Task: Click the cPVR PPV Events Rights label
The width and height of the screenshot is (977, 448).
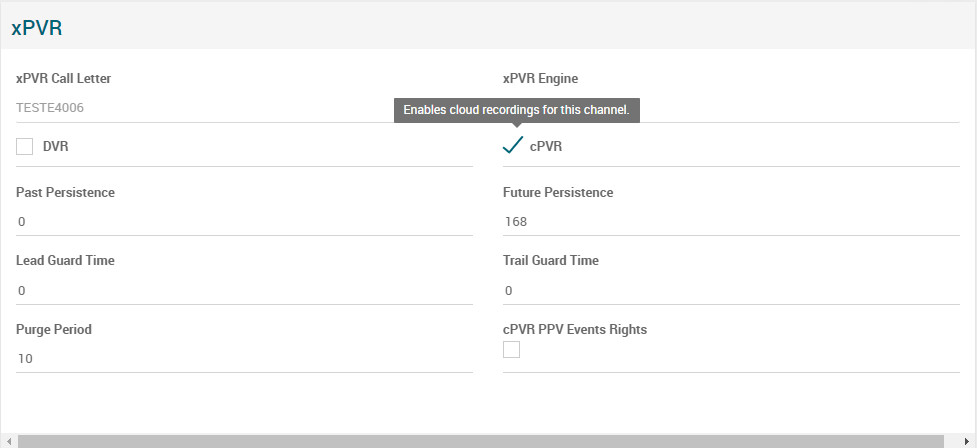Action: pos(575,329)
